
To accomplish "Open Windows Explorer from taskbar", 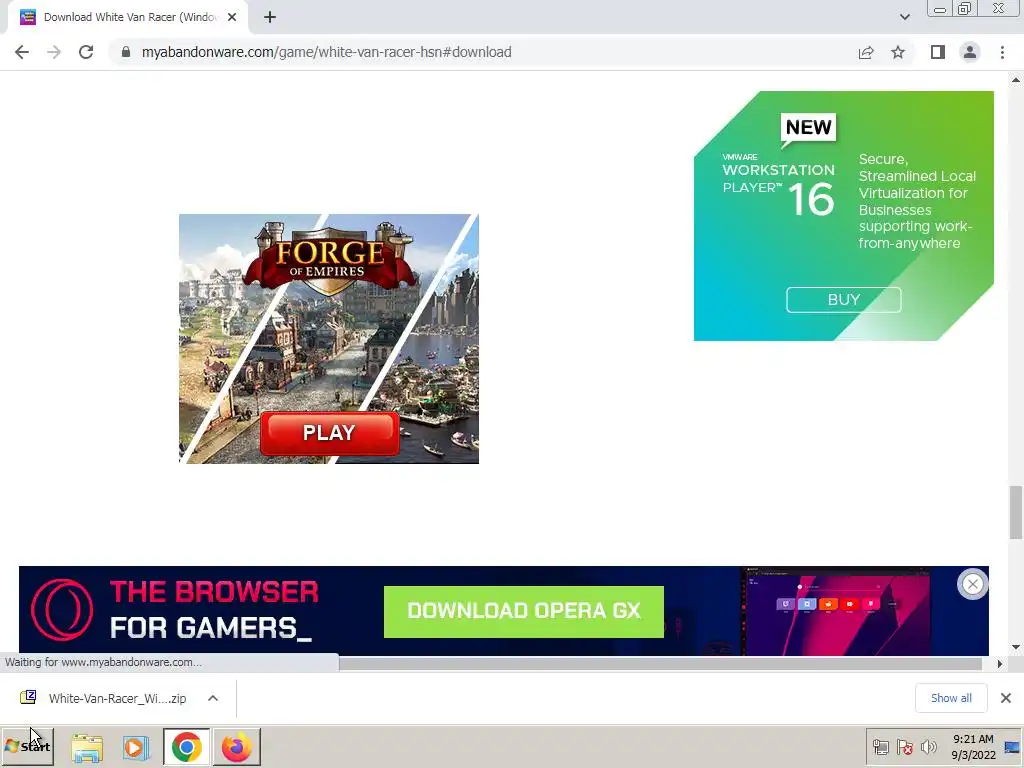I will (x=87, y=748).
